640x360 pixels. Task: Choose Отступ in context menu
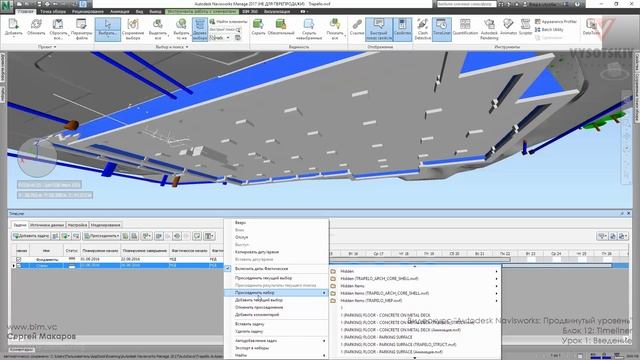point(241,237)
